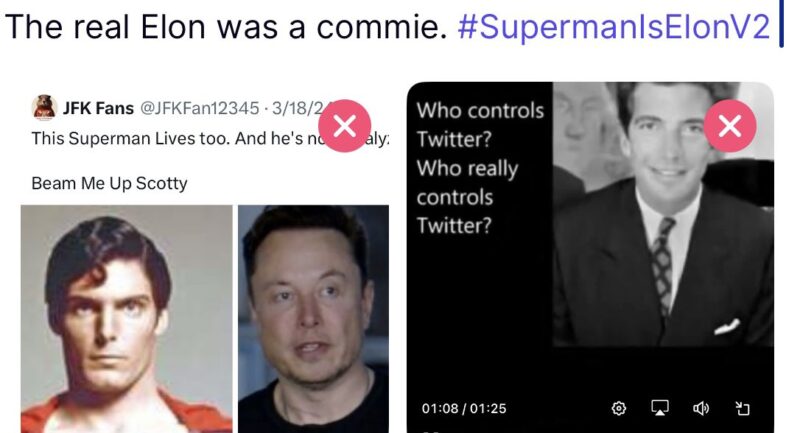This screenshot has width=800, height=433.
Task: Open the Superman photo thumbnail
Action: pyautogui.click(x=126, y=318)
